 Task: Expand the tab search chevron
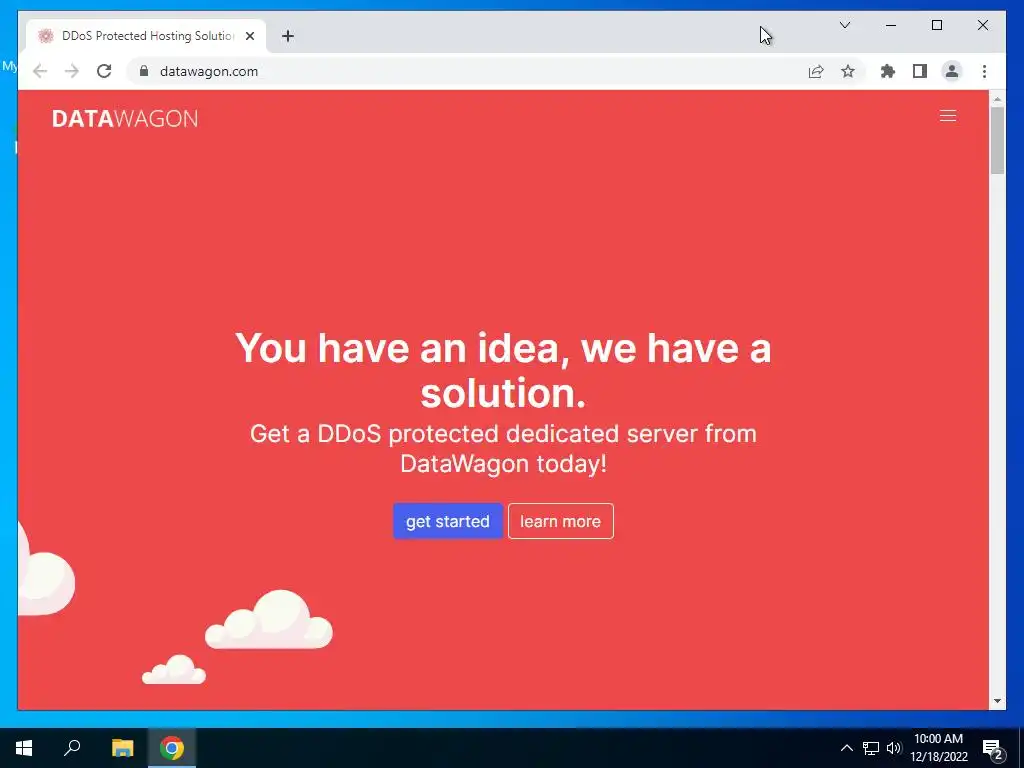pyautogui.click(x=844, y=25)
